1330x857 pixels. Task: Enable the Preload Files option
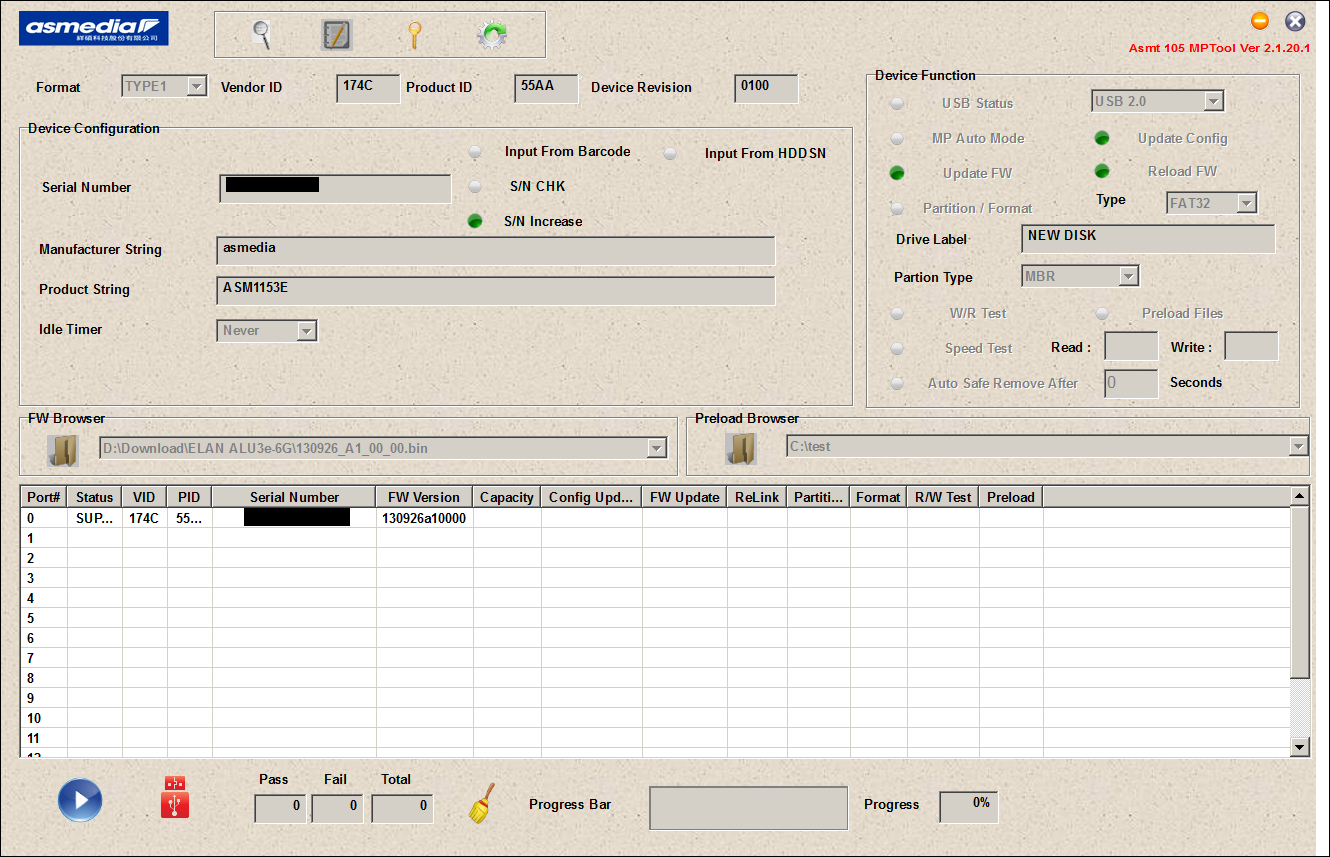click(x=1102, y=313)
